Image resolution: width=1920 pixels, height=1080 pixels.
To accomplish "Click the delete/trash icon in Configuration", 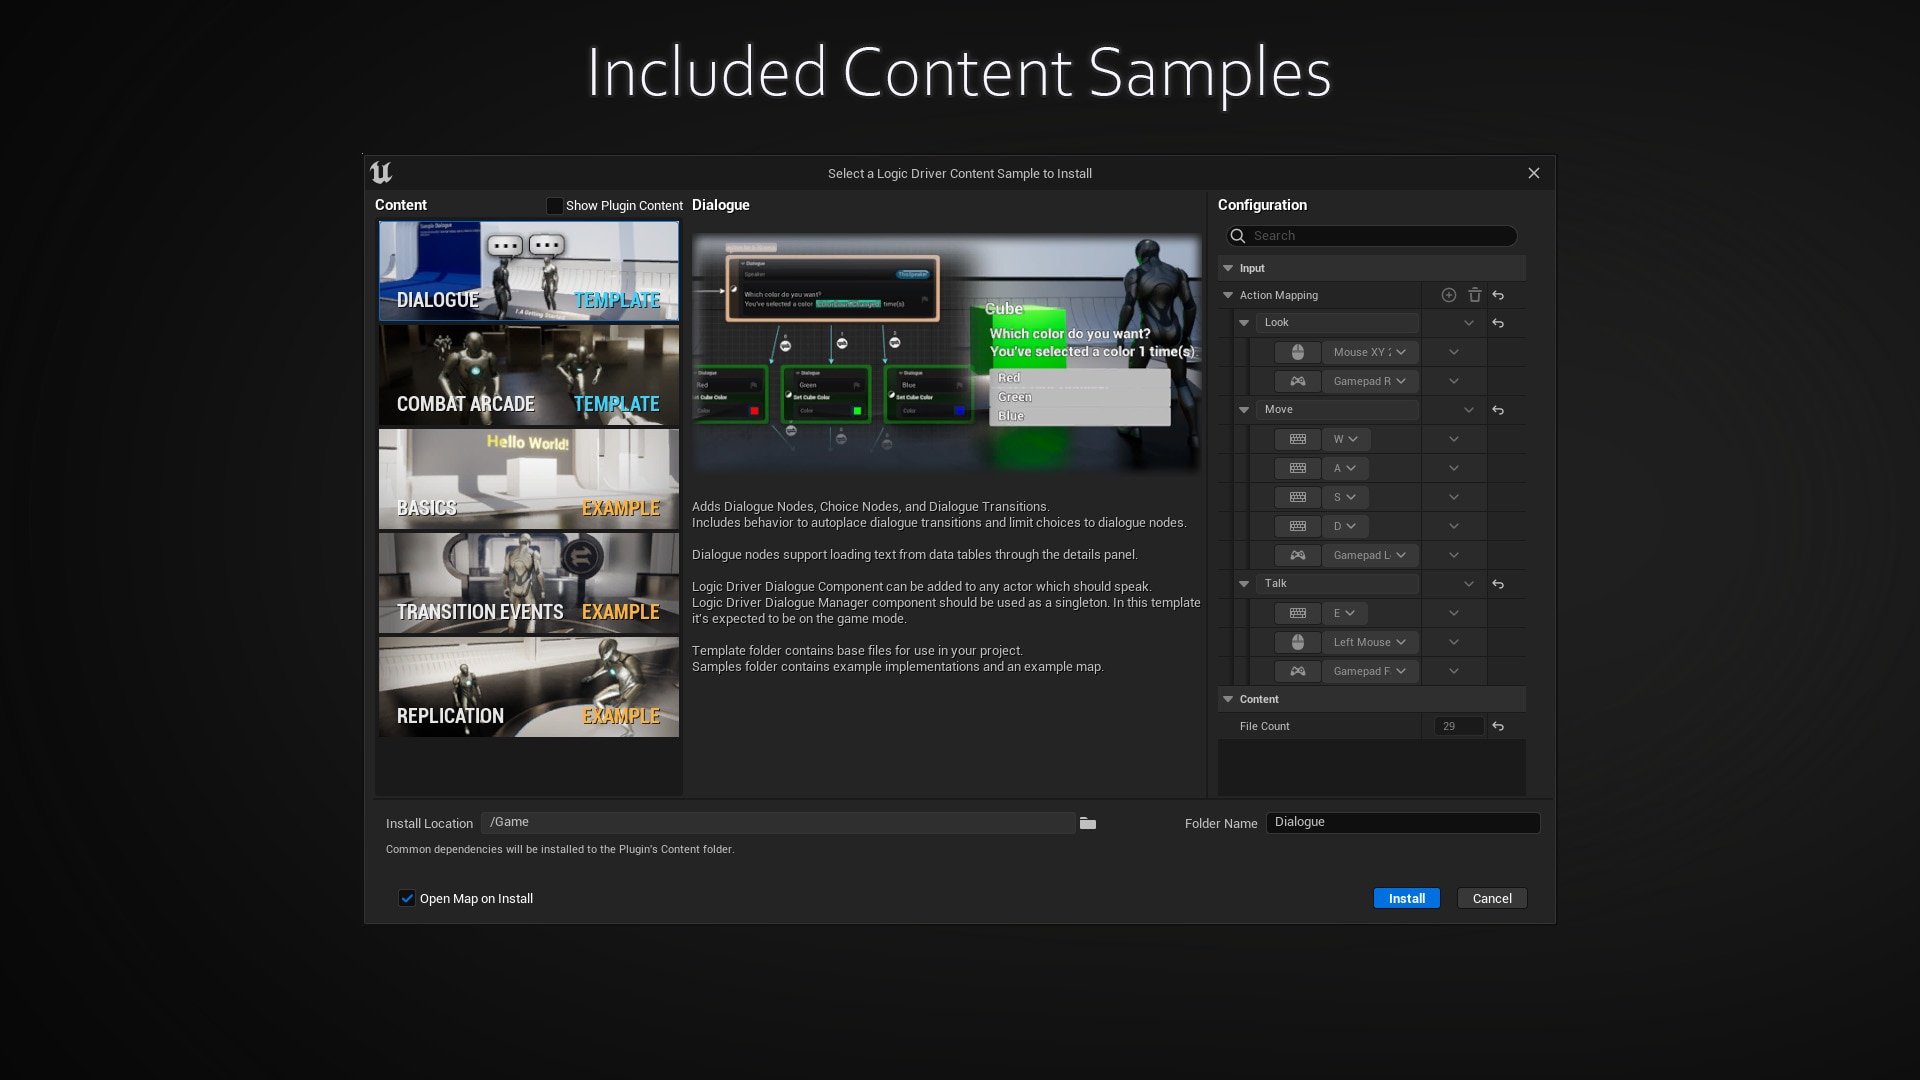I will [1474, 294].
